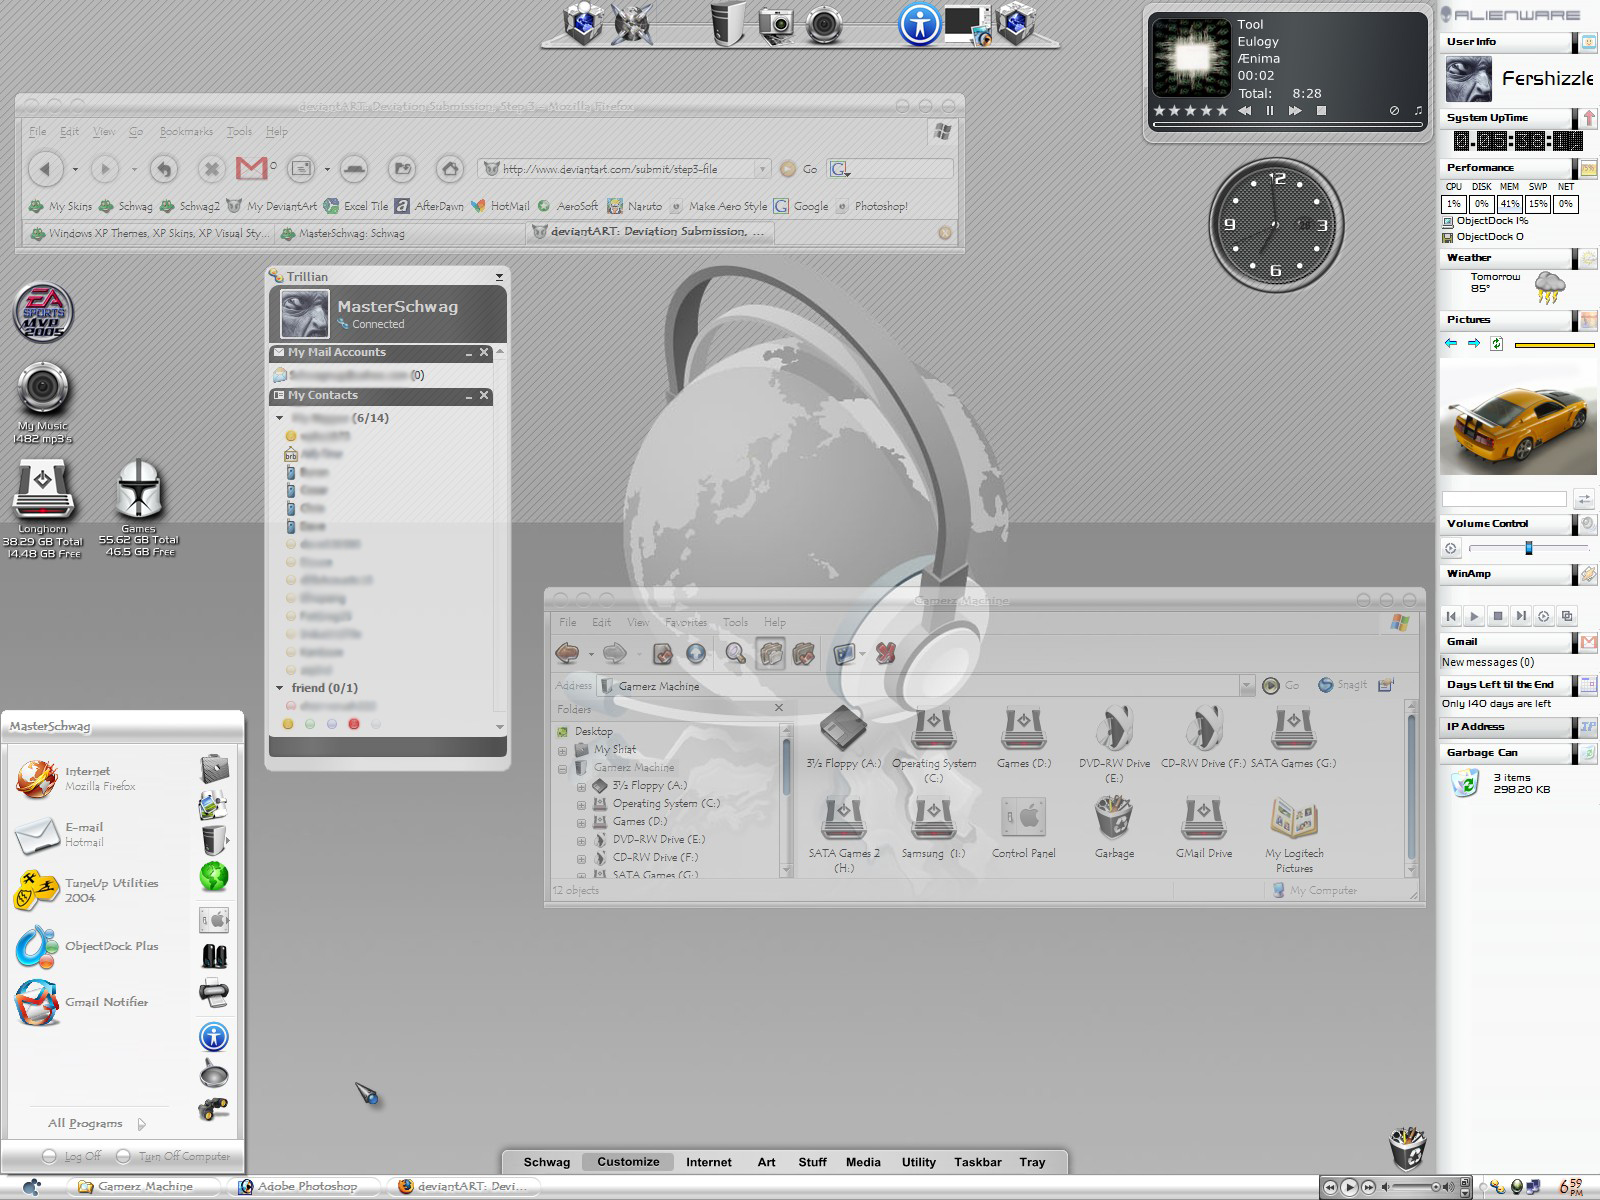
Task: Open My Music desktop speaker icon
Action: point(43,390)
